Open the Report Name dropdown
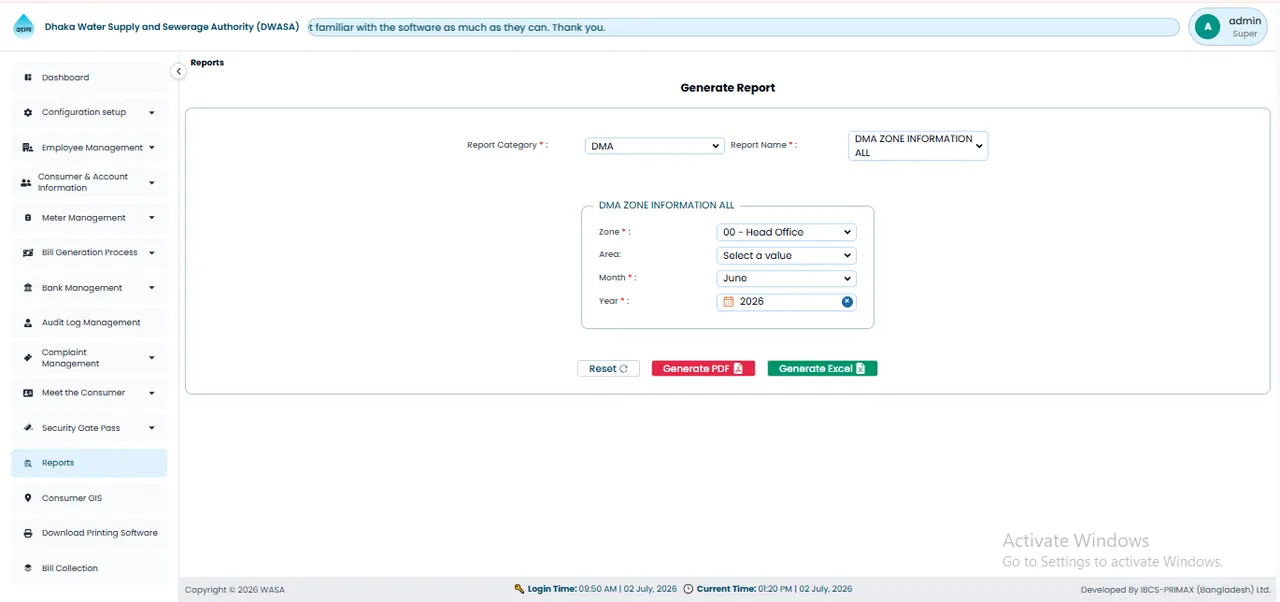Image resolution: width=1280 pixels, height=602 pixels. pyautogui.click(x=918, y=146)
